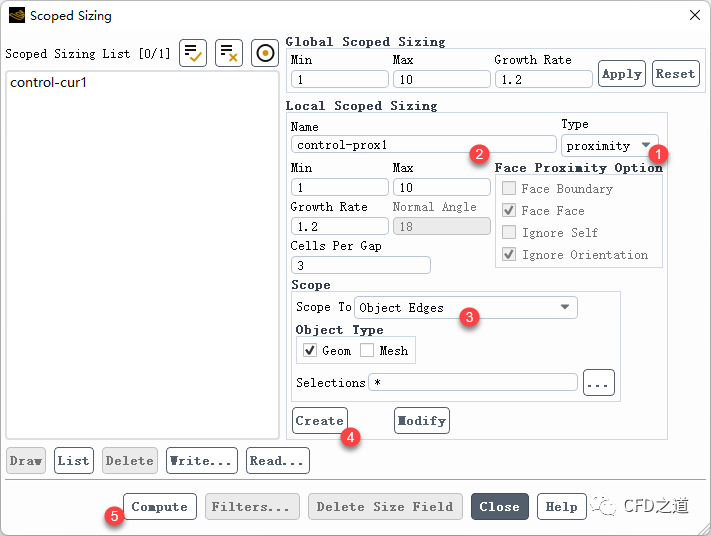Click the Local Min input field

pos(340,187)
